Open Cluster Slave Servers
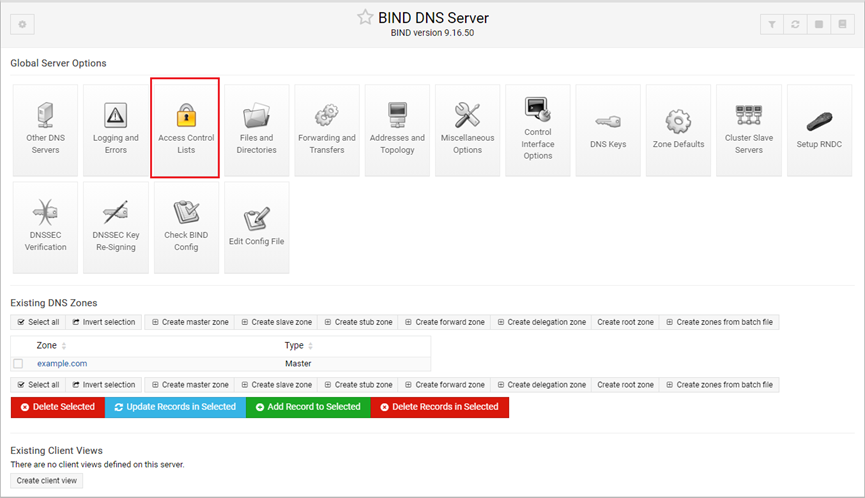Image resolution: width=865 pixels, height=498 pixels. tap(749, 130)
